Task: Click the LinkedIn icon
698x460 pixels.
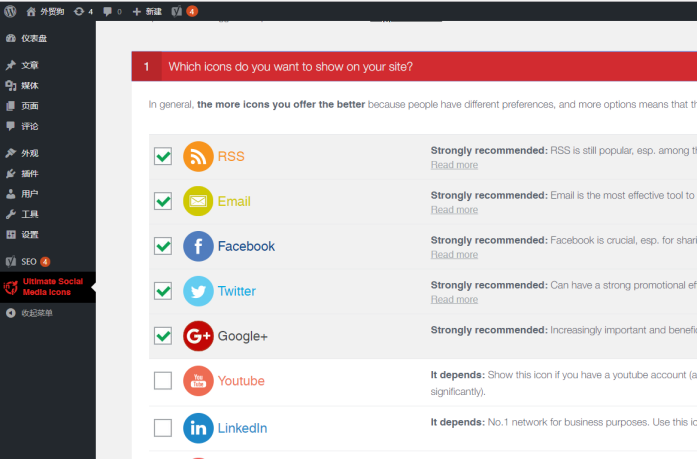Action: [x=198, y=428]
